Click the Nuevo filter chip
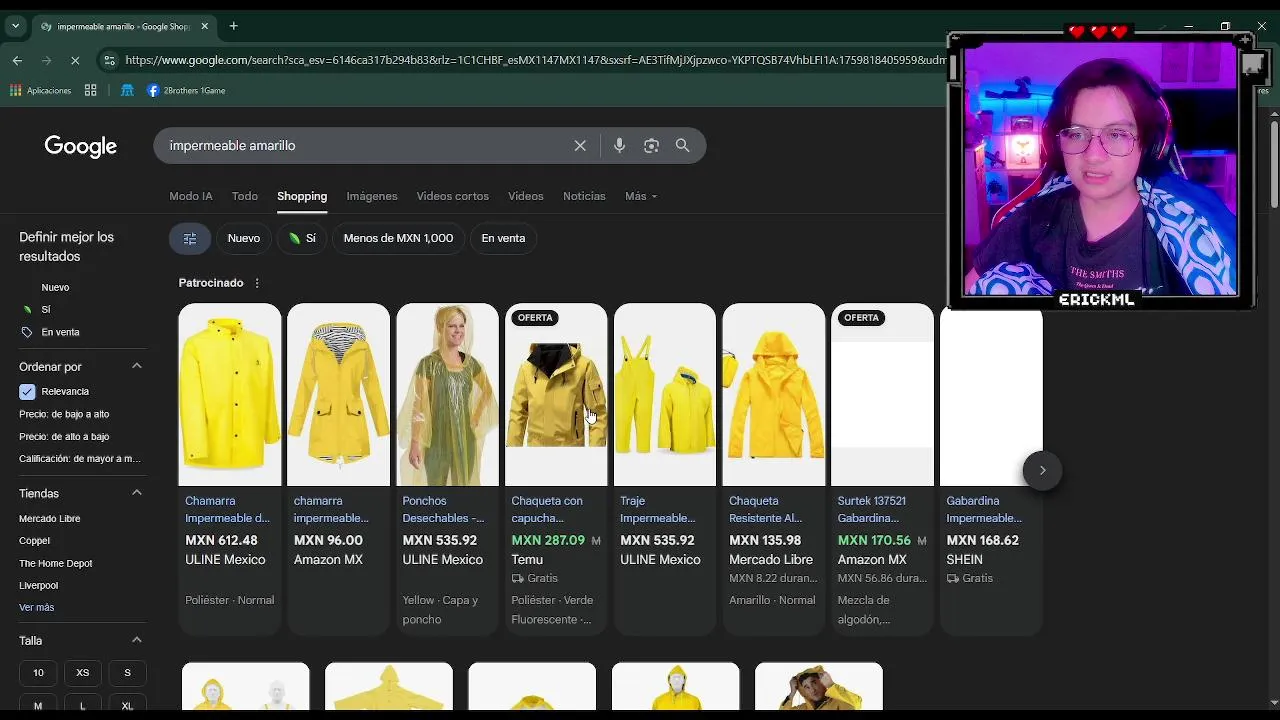 pyautogui.click(x=244, y=238)
